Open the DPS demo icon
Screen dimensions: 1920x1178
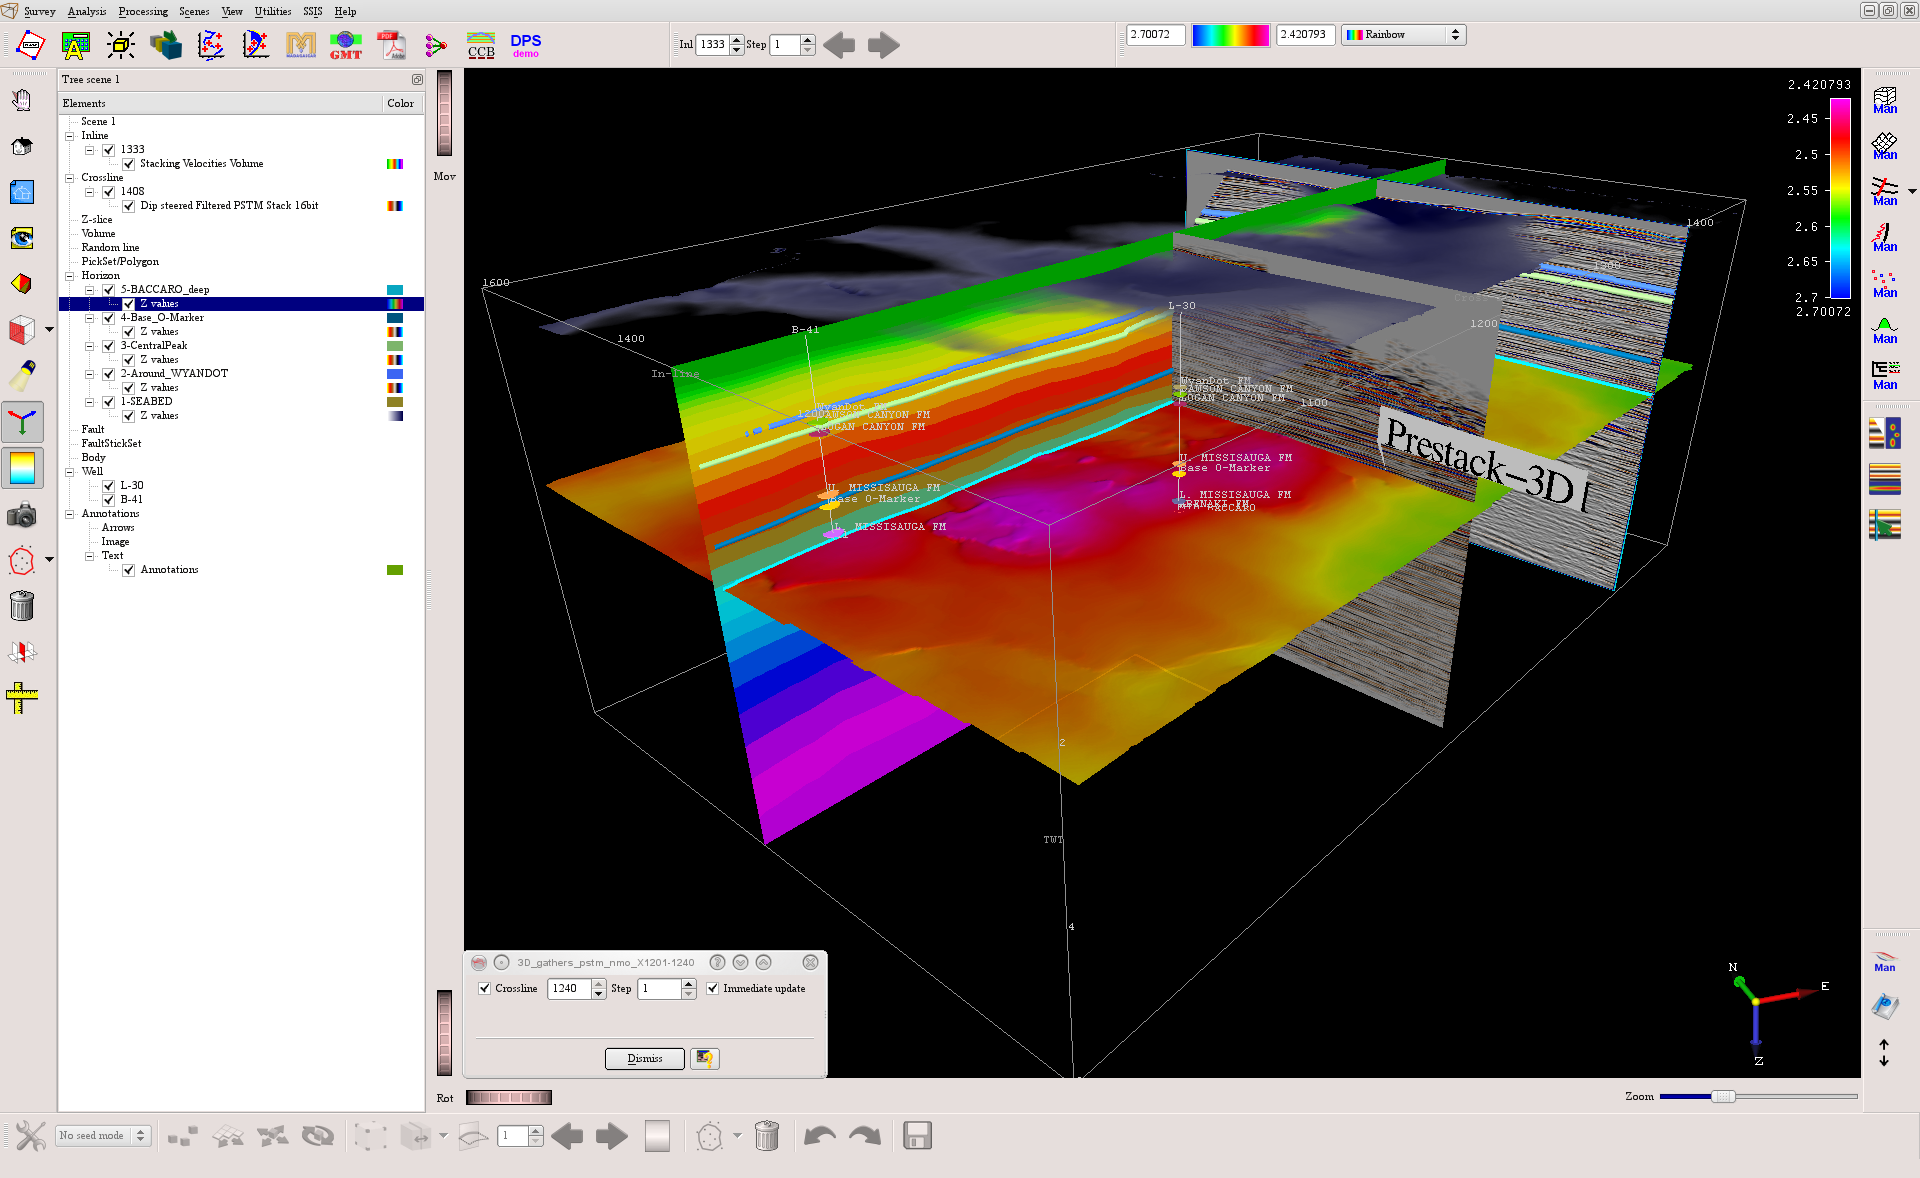[526, 45]
